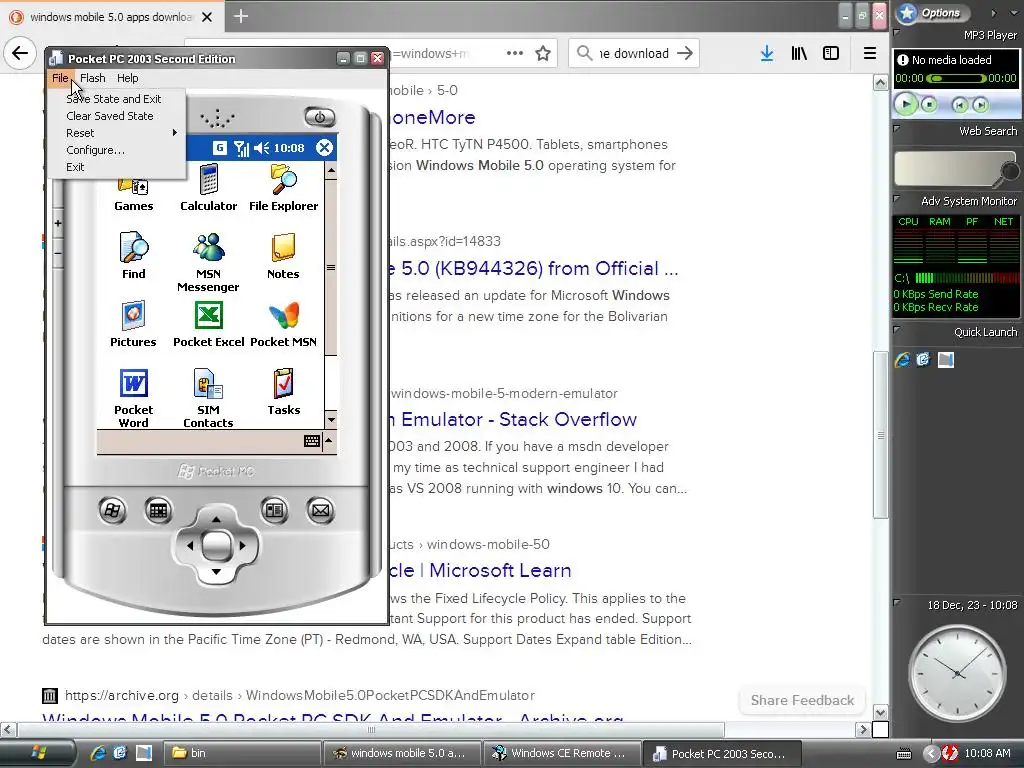The image size is (1024, 768).
Task: Launch Pocket MSN
Action: click(283, 323)
